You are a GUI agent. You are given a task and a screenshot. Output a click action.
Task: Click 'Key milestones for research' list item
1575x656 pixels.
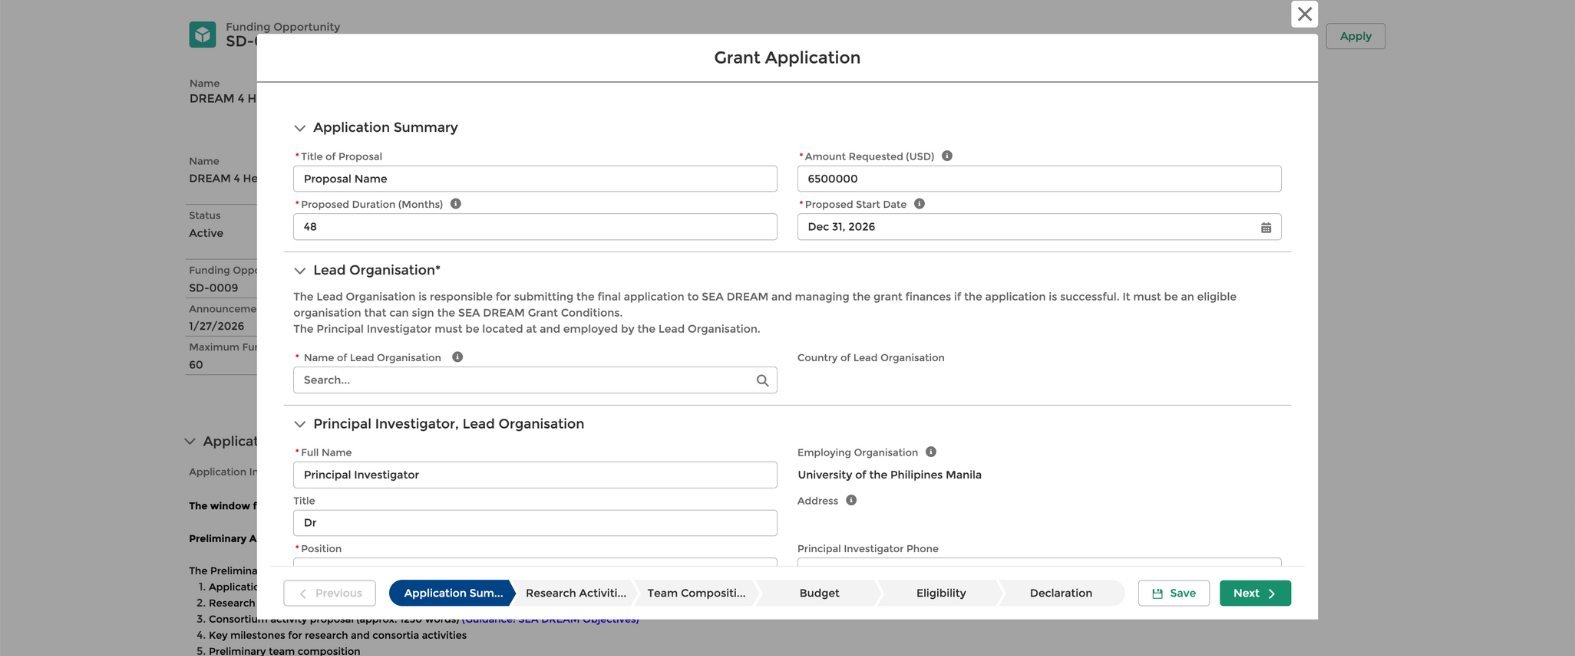[x=338, y=635]
